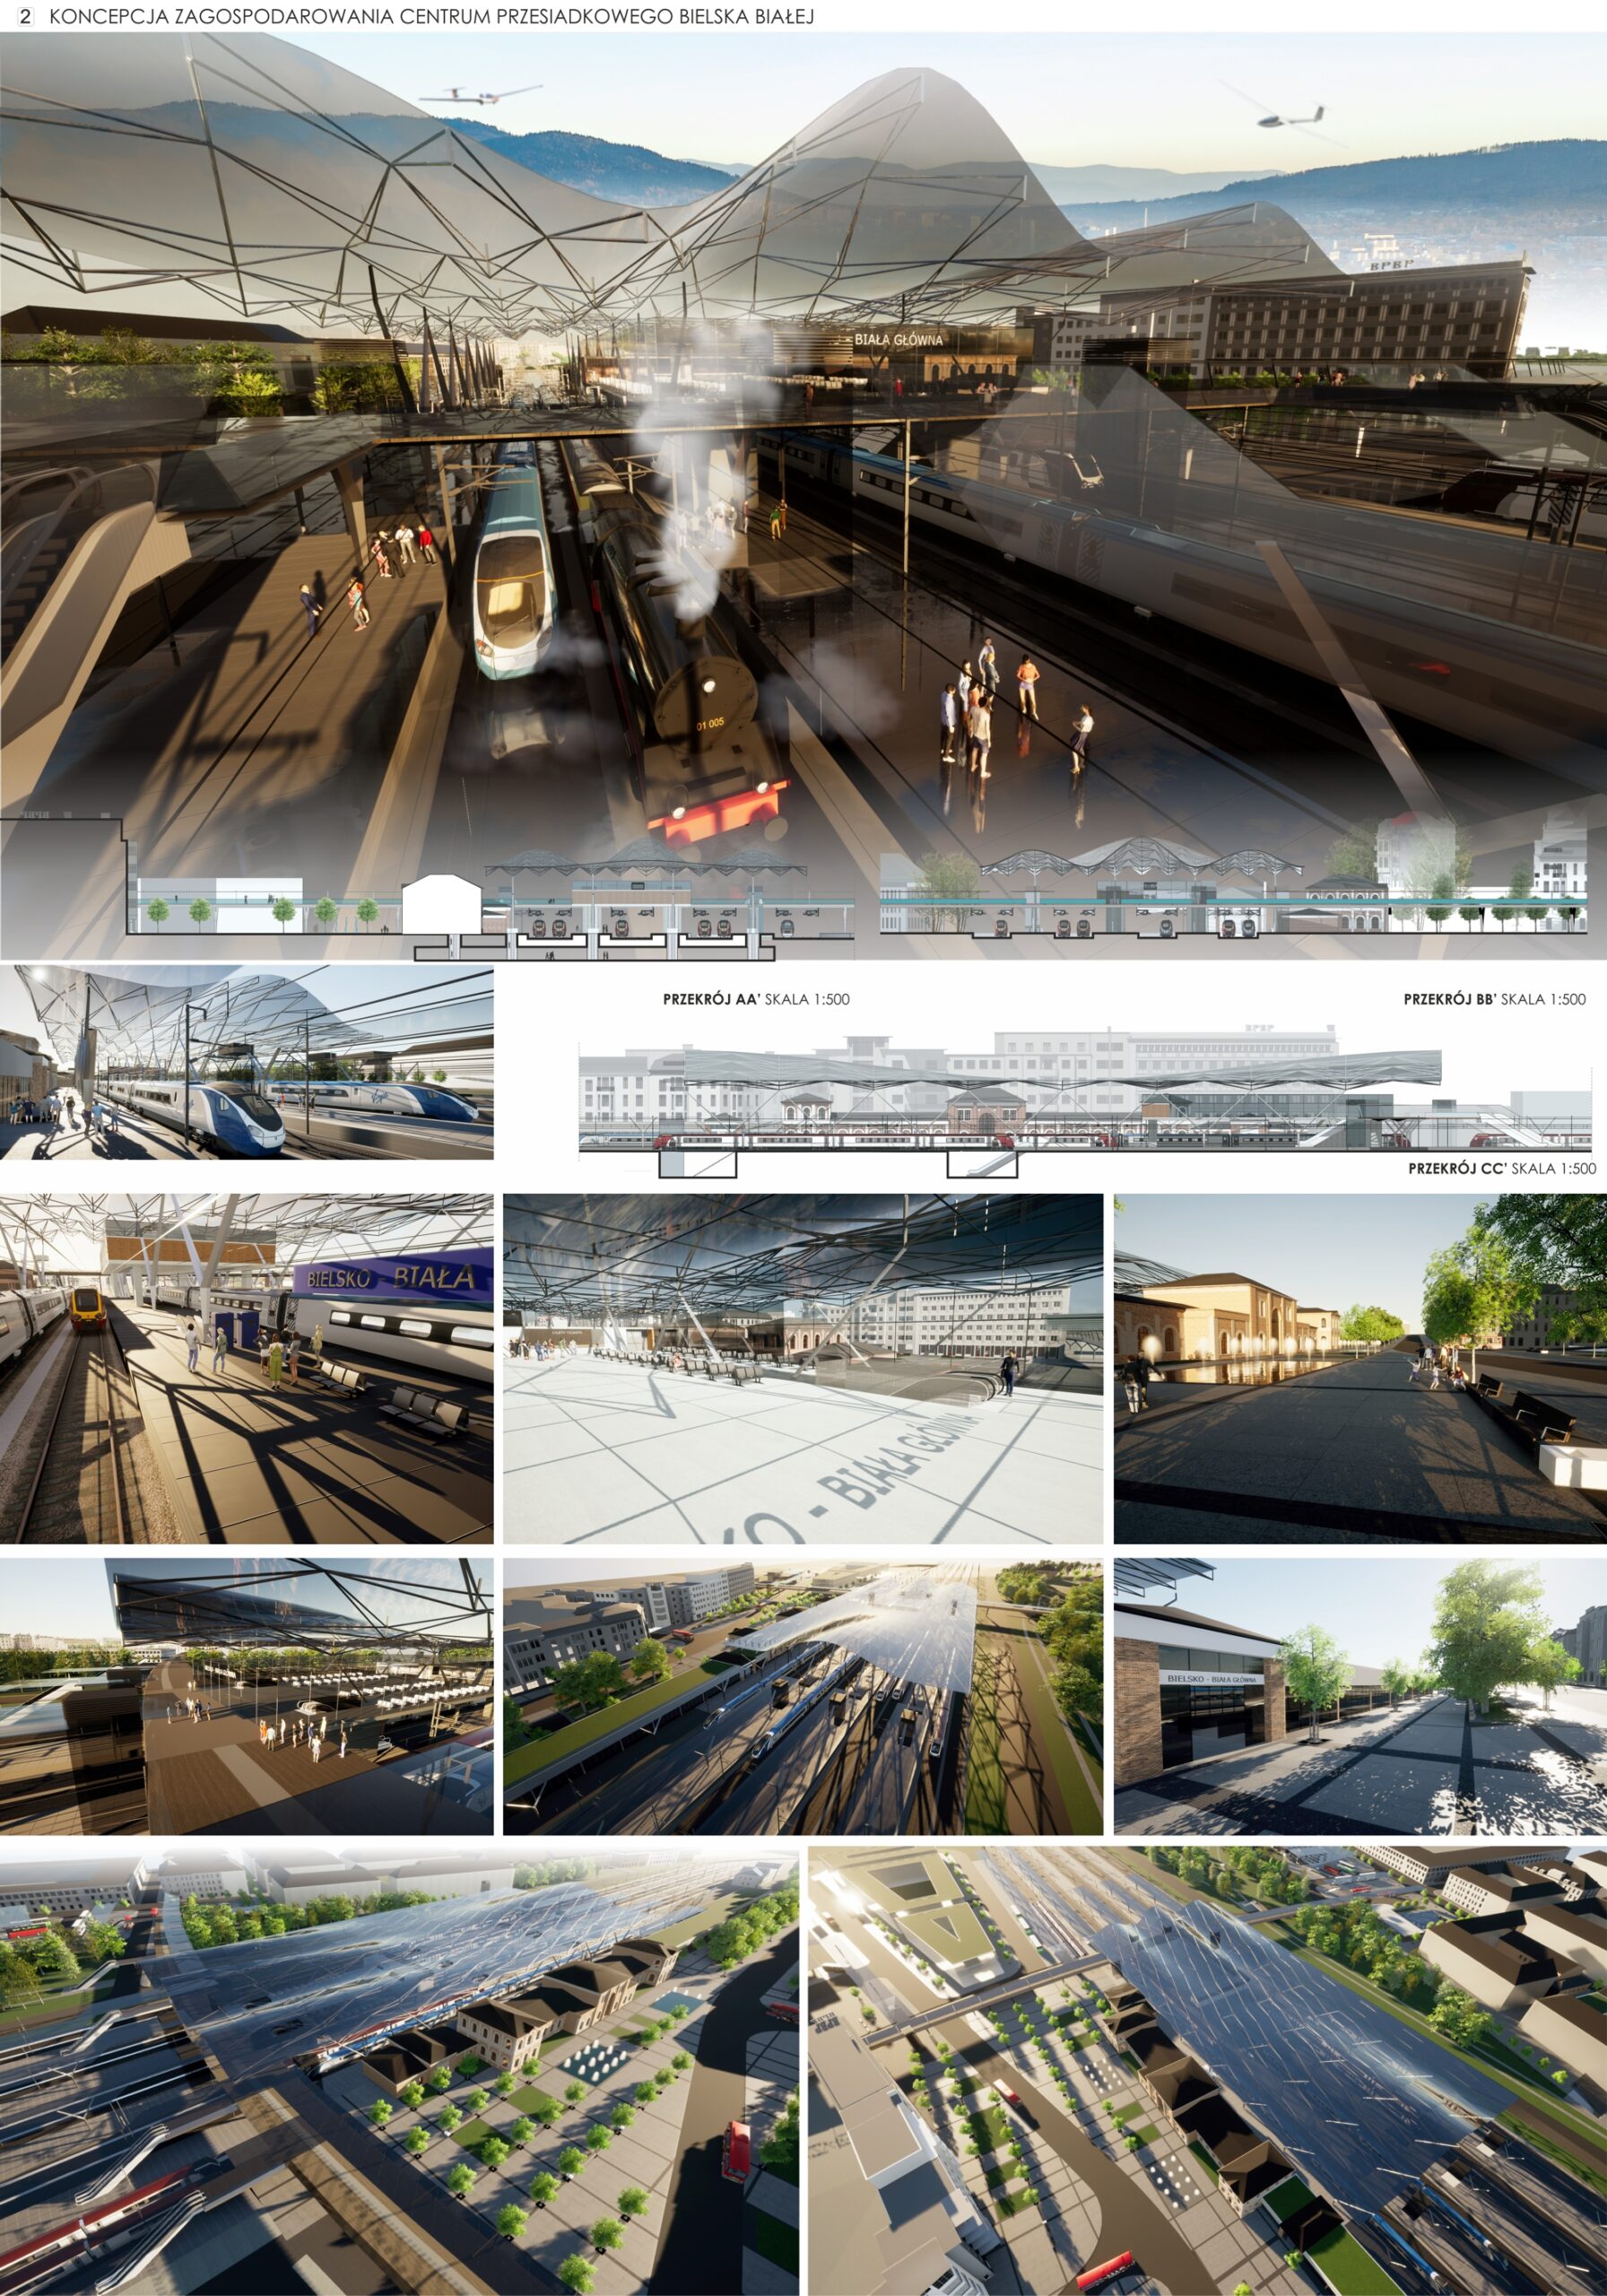Viewport: 1607px width, 2296px height.
Task: Click the 'BIAŁA GŁÓWNA' station sign in the main render
Action: pos(898,340)
